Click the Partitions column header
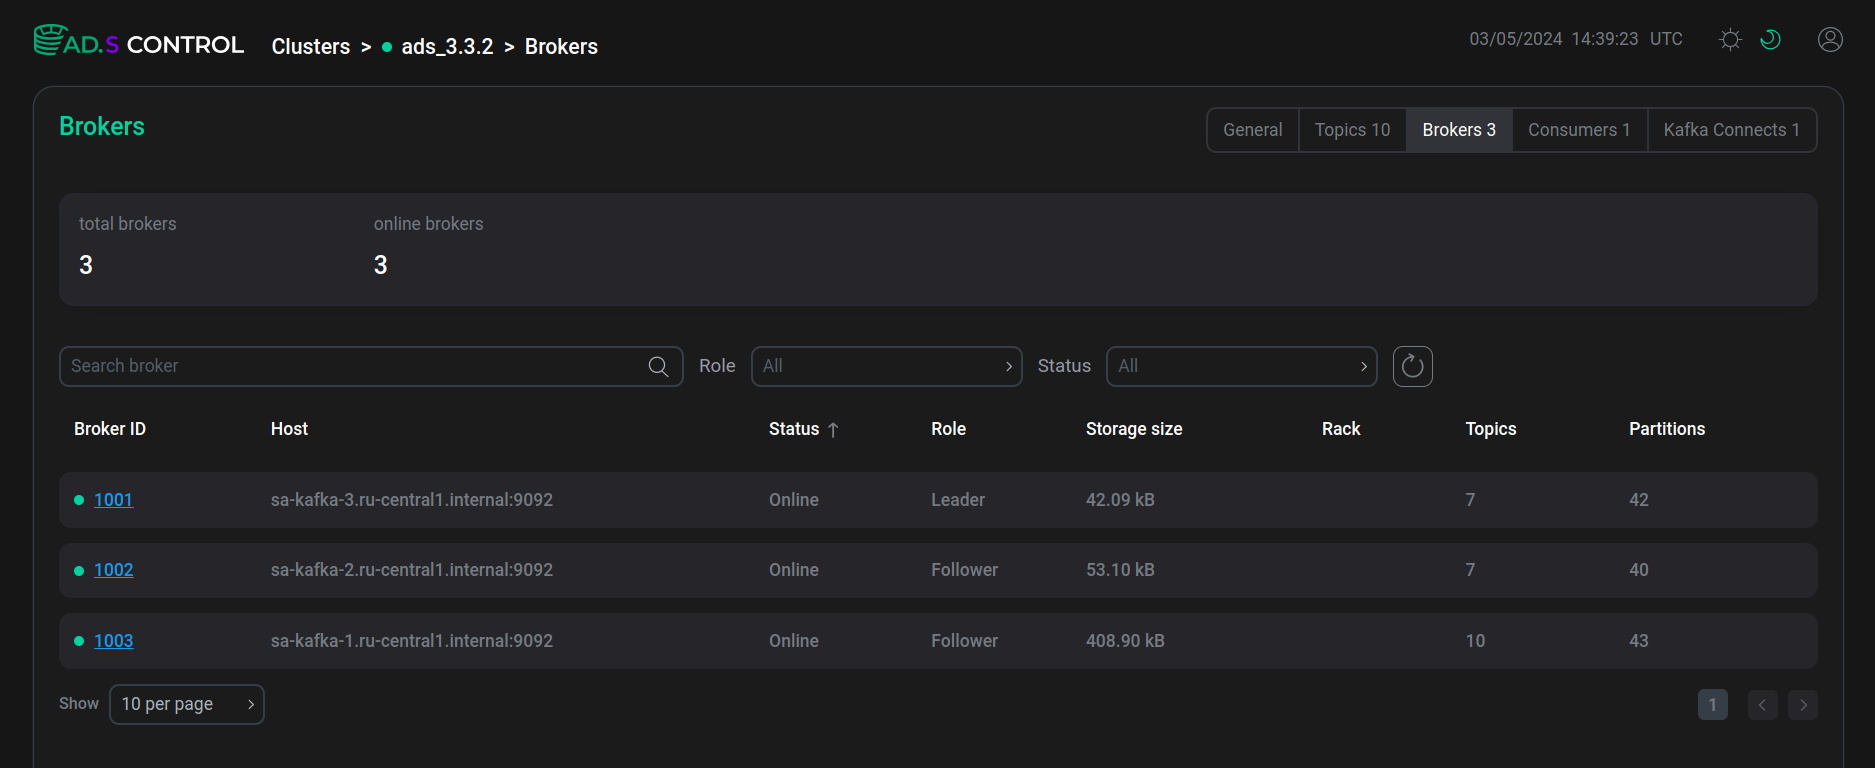Image resolution: width=1875 pixels, height=768 pixels. pyautogui.click(x=1667, y=429)
